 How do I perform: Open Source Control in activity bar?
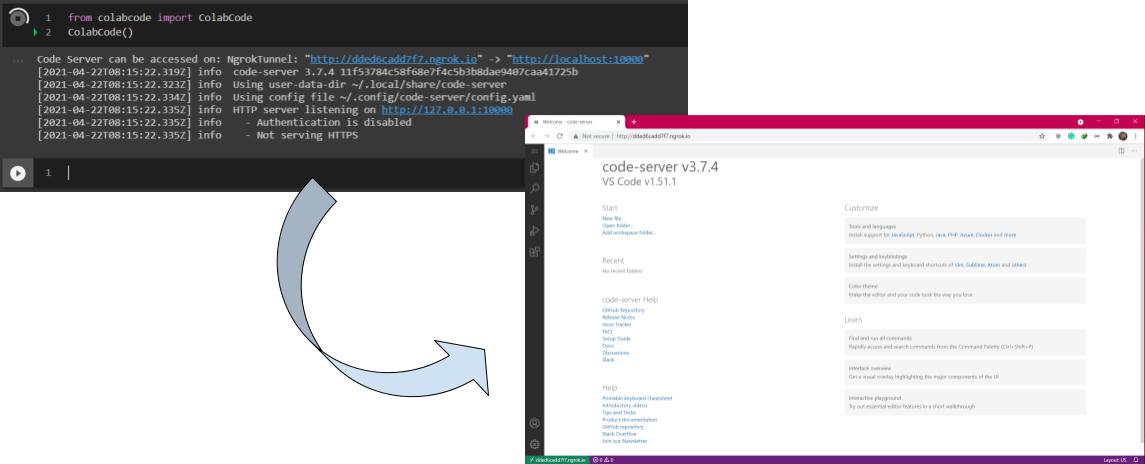[535, 210]
